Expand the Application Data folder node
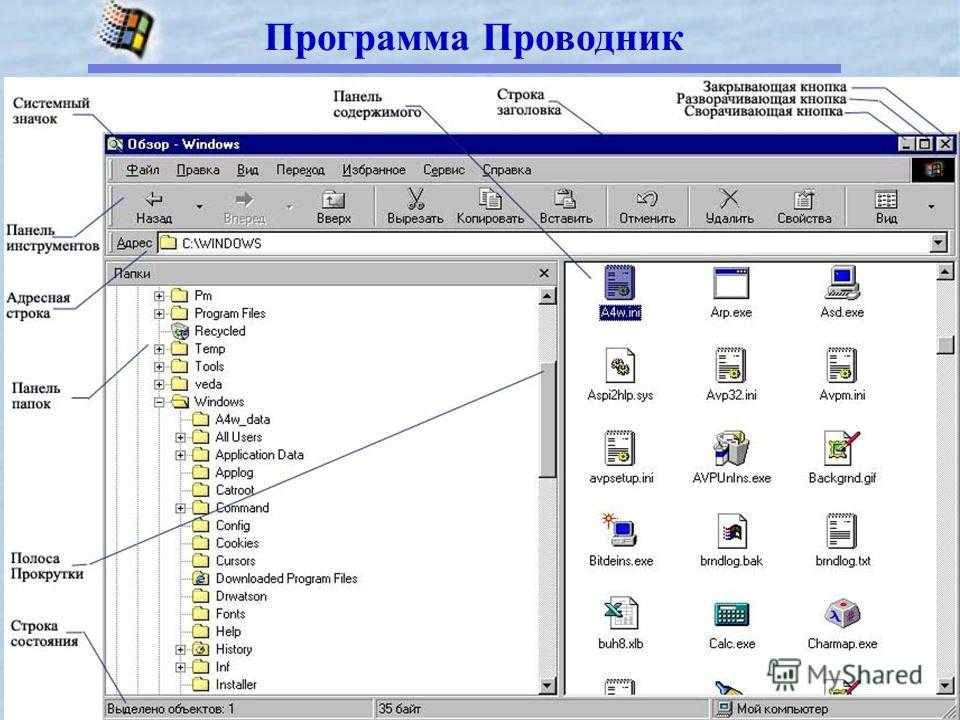 180,456
